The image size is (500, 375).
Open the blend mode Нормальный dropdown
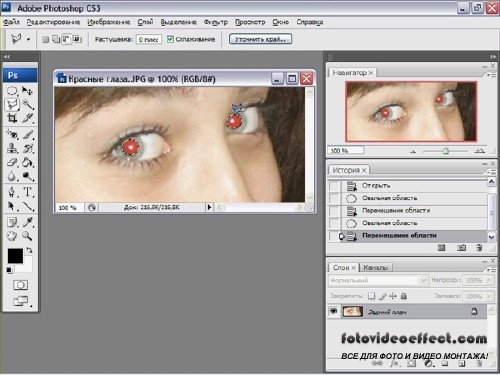(x=423, y=280)
